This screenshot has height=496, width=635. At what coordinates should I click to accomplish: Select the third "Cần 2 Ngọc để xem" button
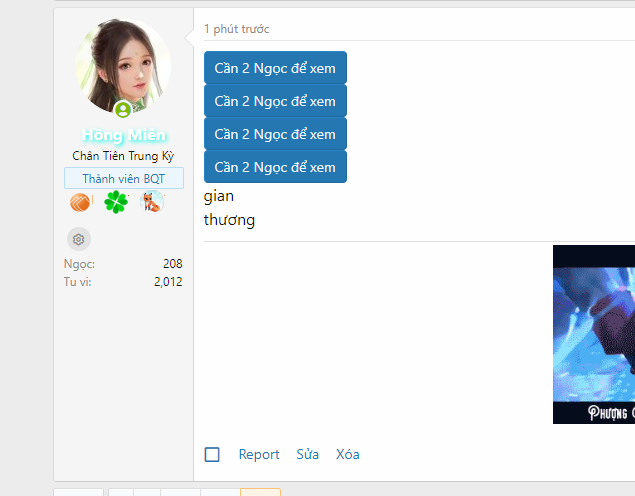pyautogui.click(x=275, y=134)
